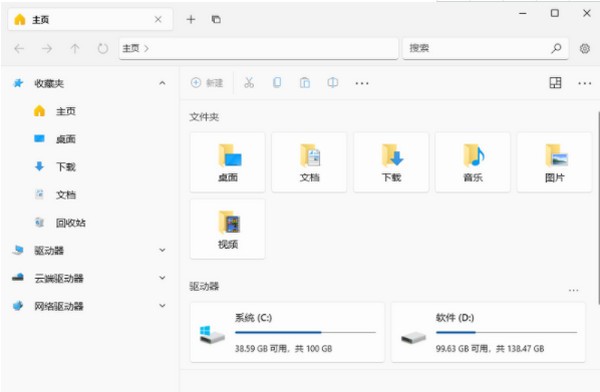
Task: Open 回收站 in the sidebar
Action: click(x=71, y=223)
